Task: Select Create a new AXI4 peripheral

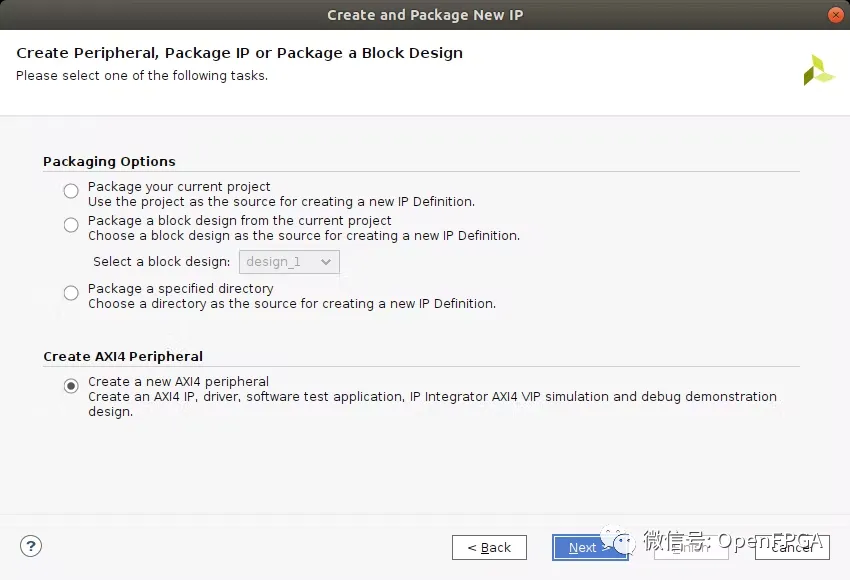Action: coord(71,386)
